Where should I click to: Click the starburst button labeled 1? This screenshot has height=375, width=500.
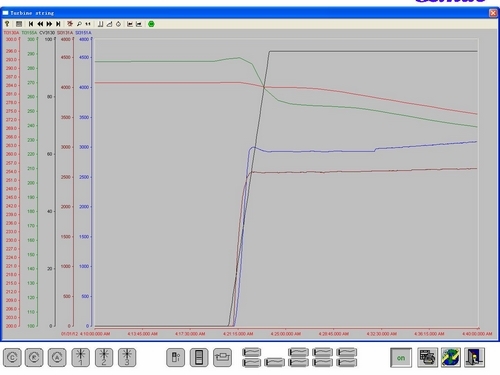tap(81, 358)
